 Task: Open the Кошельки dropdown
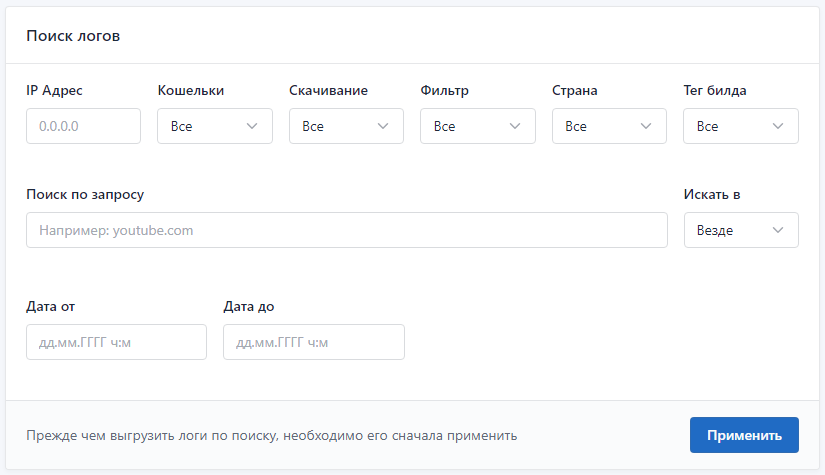(215, 126)
